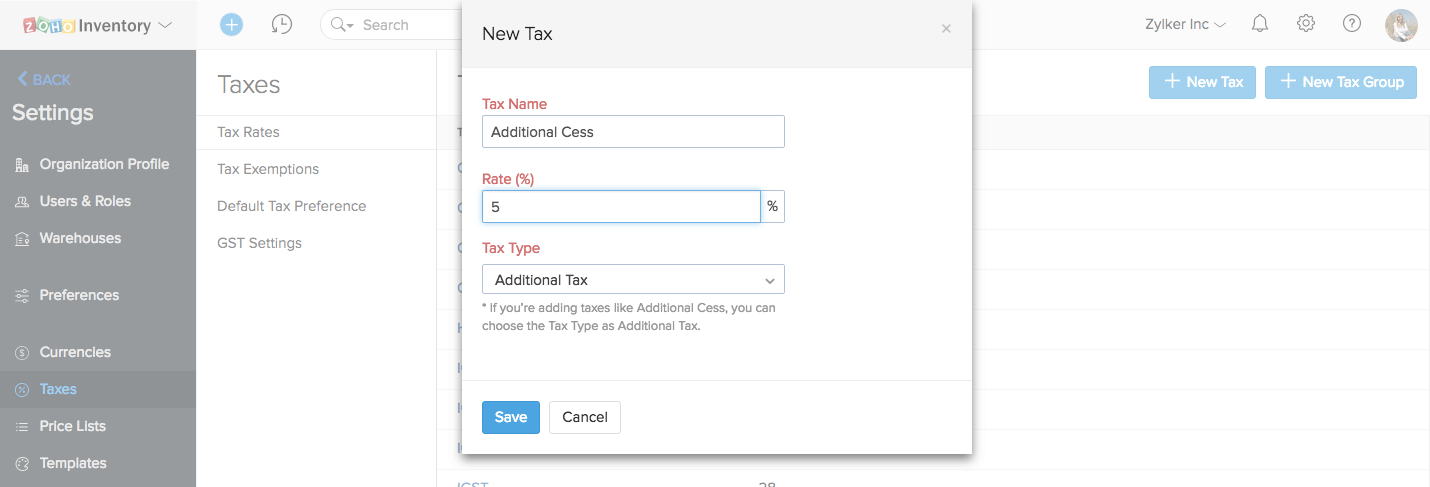Expand the Tax Type dropdown

(x=633, y=280)
